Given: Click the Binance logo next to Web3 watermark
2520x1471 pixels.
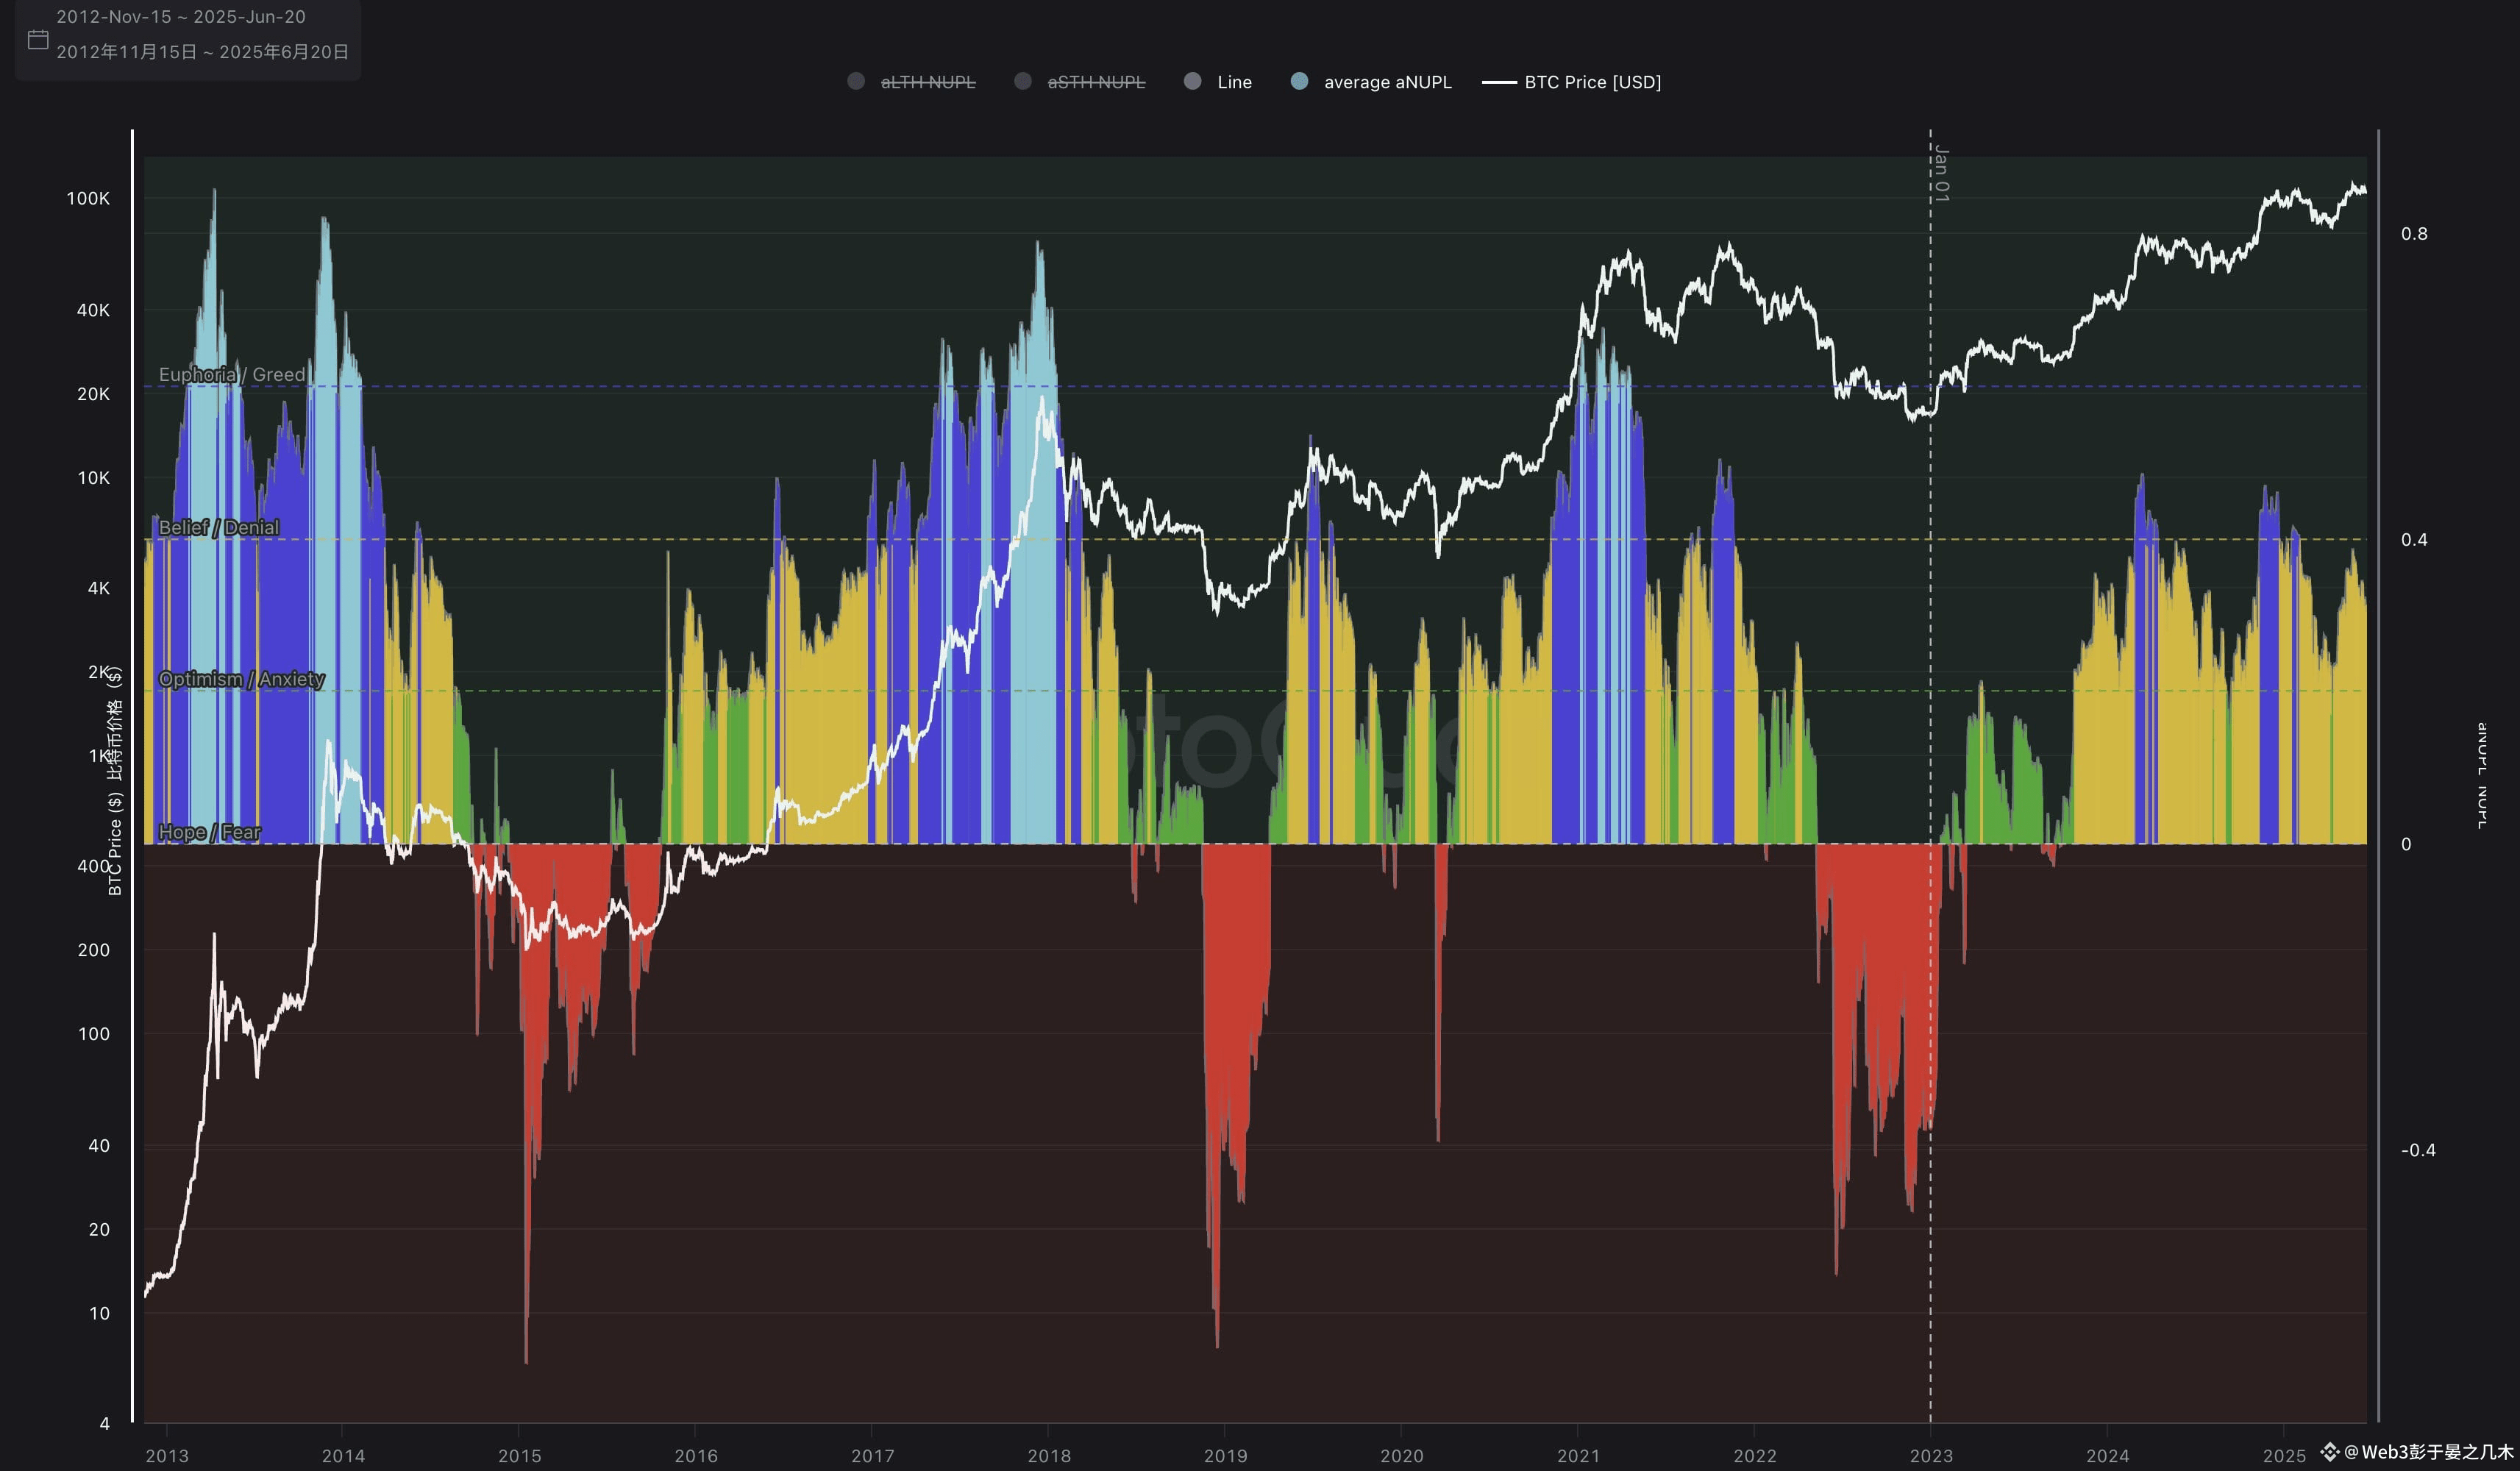Looking at the screenshot, I should (2330, 1451).
